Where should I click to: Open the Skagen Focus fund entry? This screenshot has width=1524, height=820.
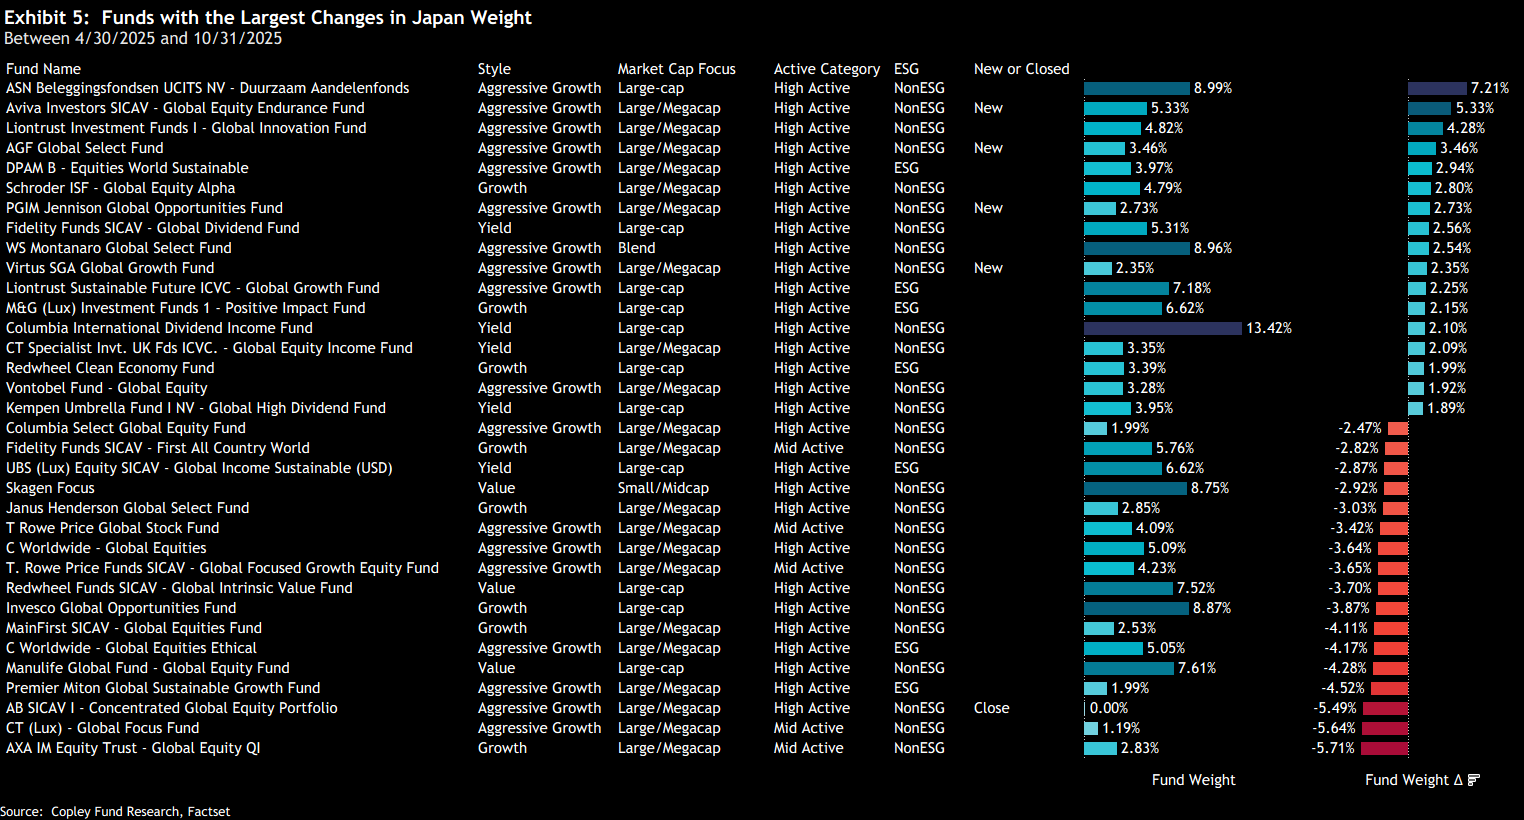coord(50,488)
